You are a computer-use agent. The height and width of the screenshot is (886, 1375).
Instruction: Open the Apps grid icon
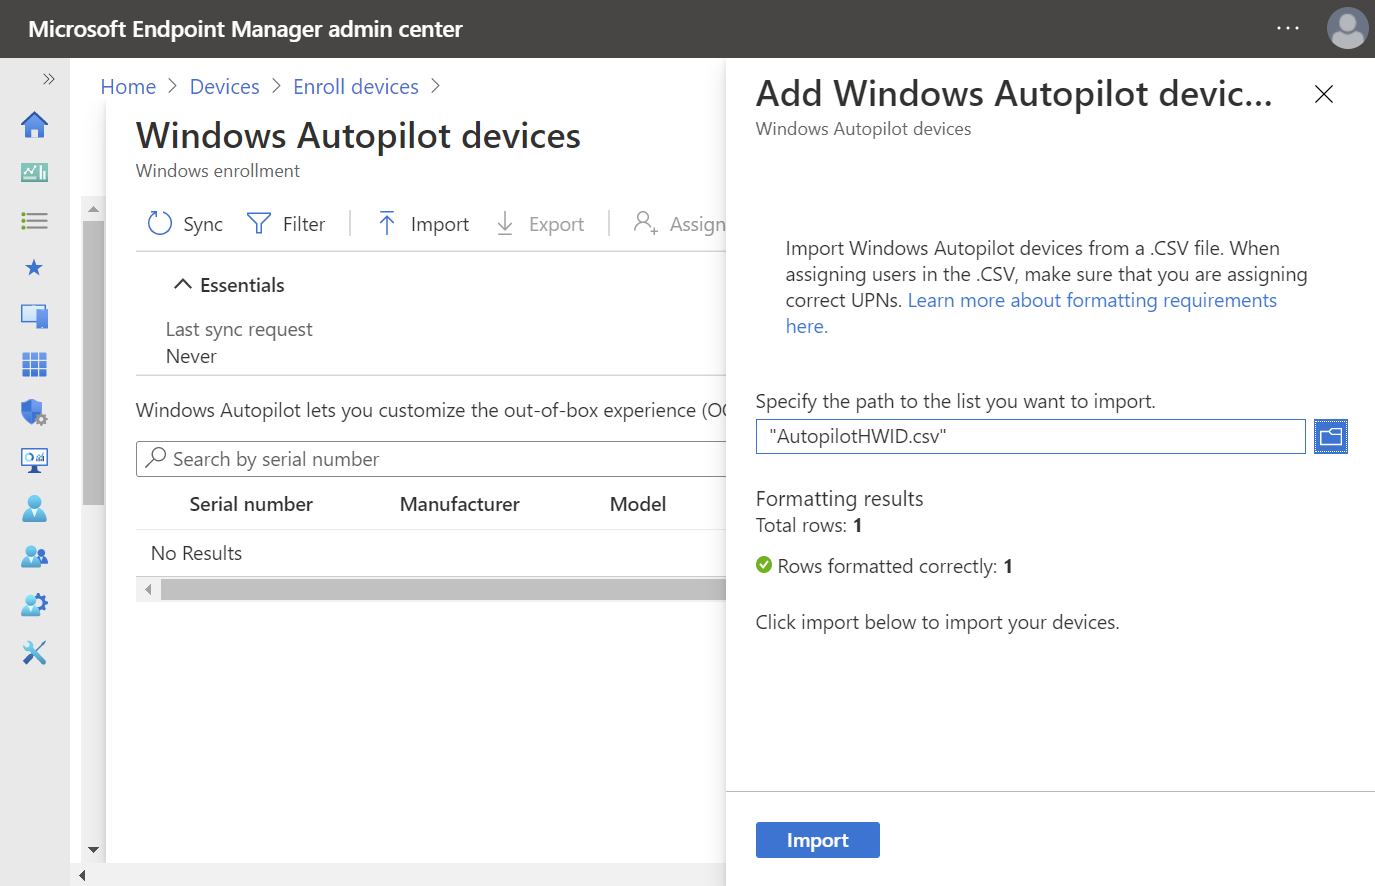point(34,364)
